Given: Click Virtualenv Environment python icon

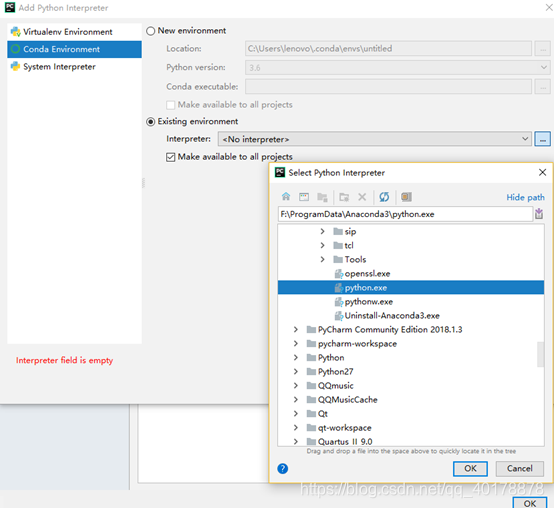Looking at the screenshot, I should tap(16, 32).
